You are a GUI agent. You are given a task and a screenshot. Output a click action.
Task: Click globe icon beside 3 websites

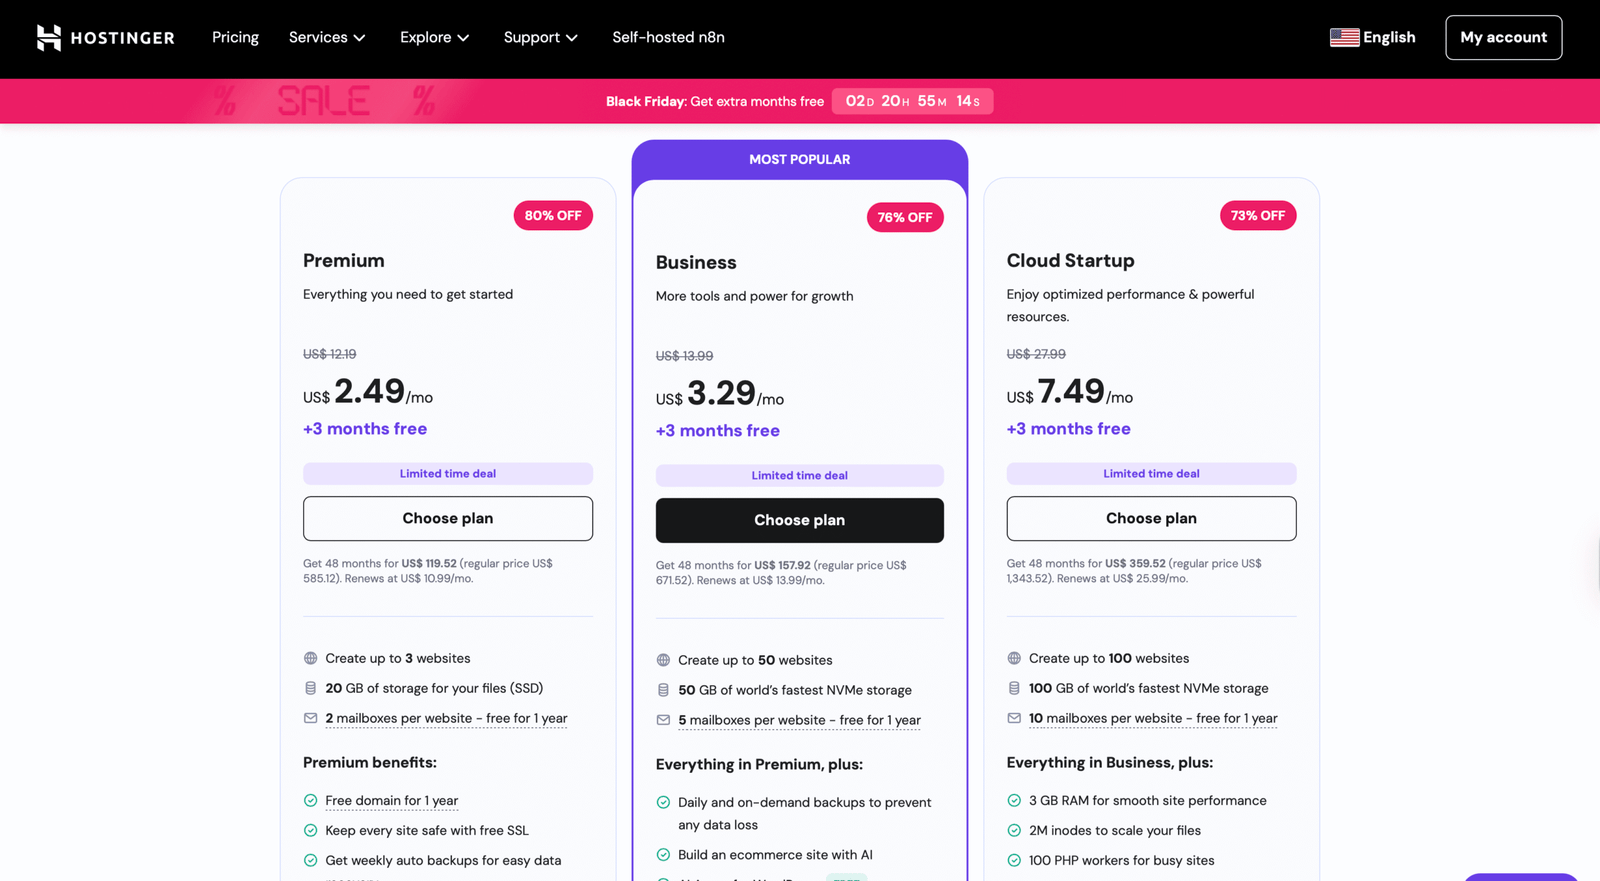tap(311, 658)
